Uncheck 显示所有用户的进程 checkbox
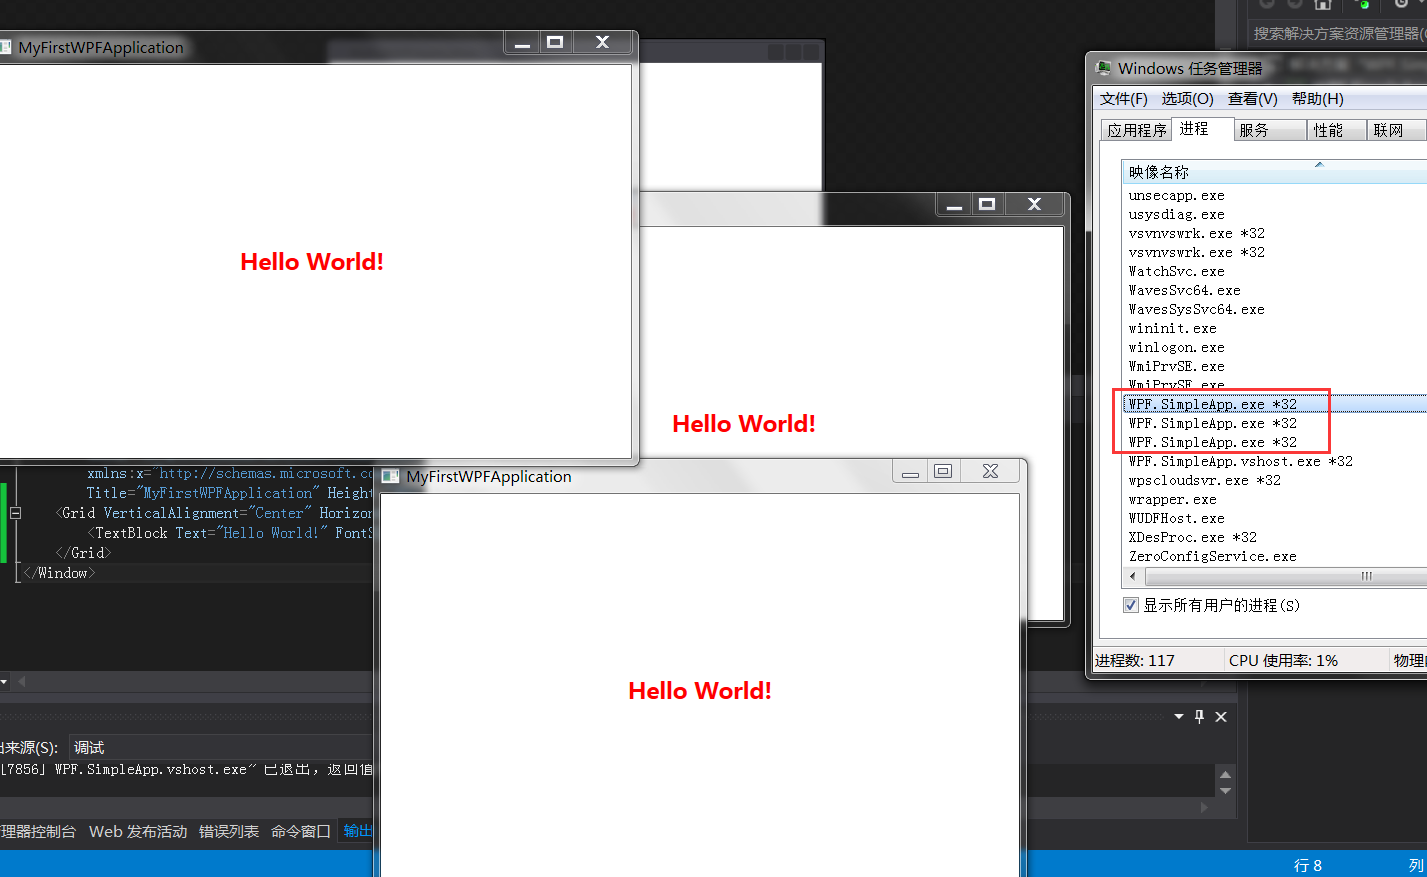Screen dimensions: 1427x877 [1131, 605]
